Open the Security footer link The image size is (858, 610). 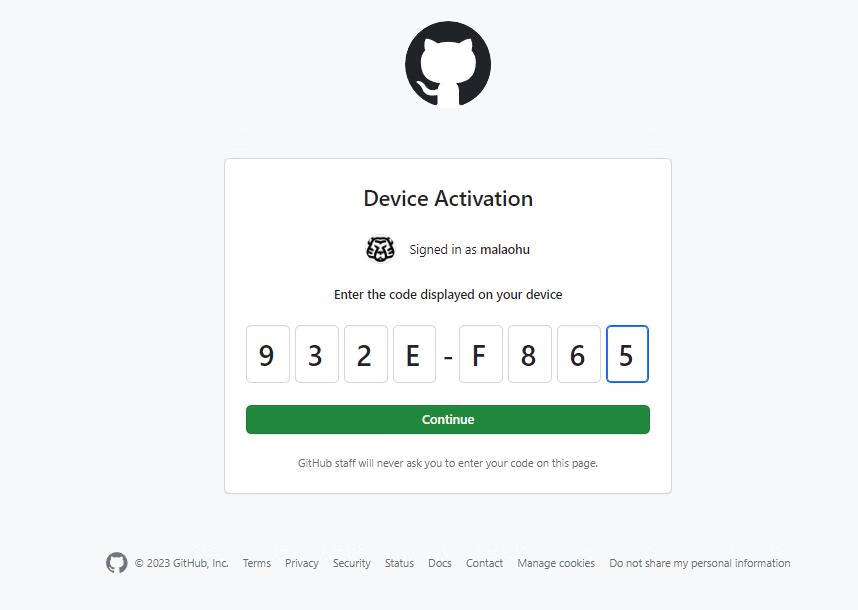point(351,563)
